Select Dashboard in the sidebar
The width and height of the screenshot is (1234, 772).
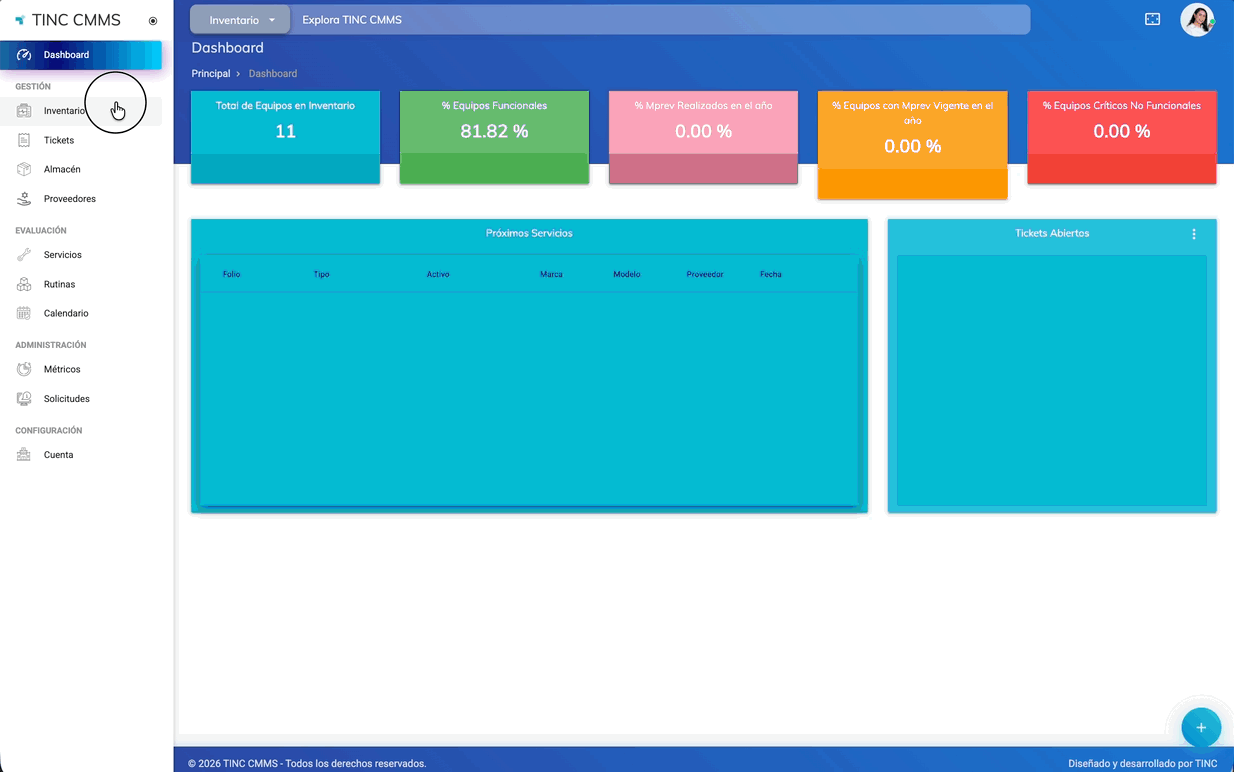pos(66,55)
